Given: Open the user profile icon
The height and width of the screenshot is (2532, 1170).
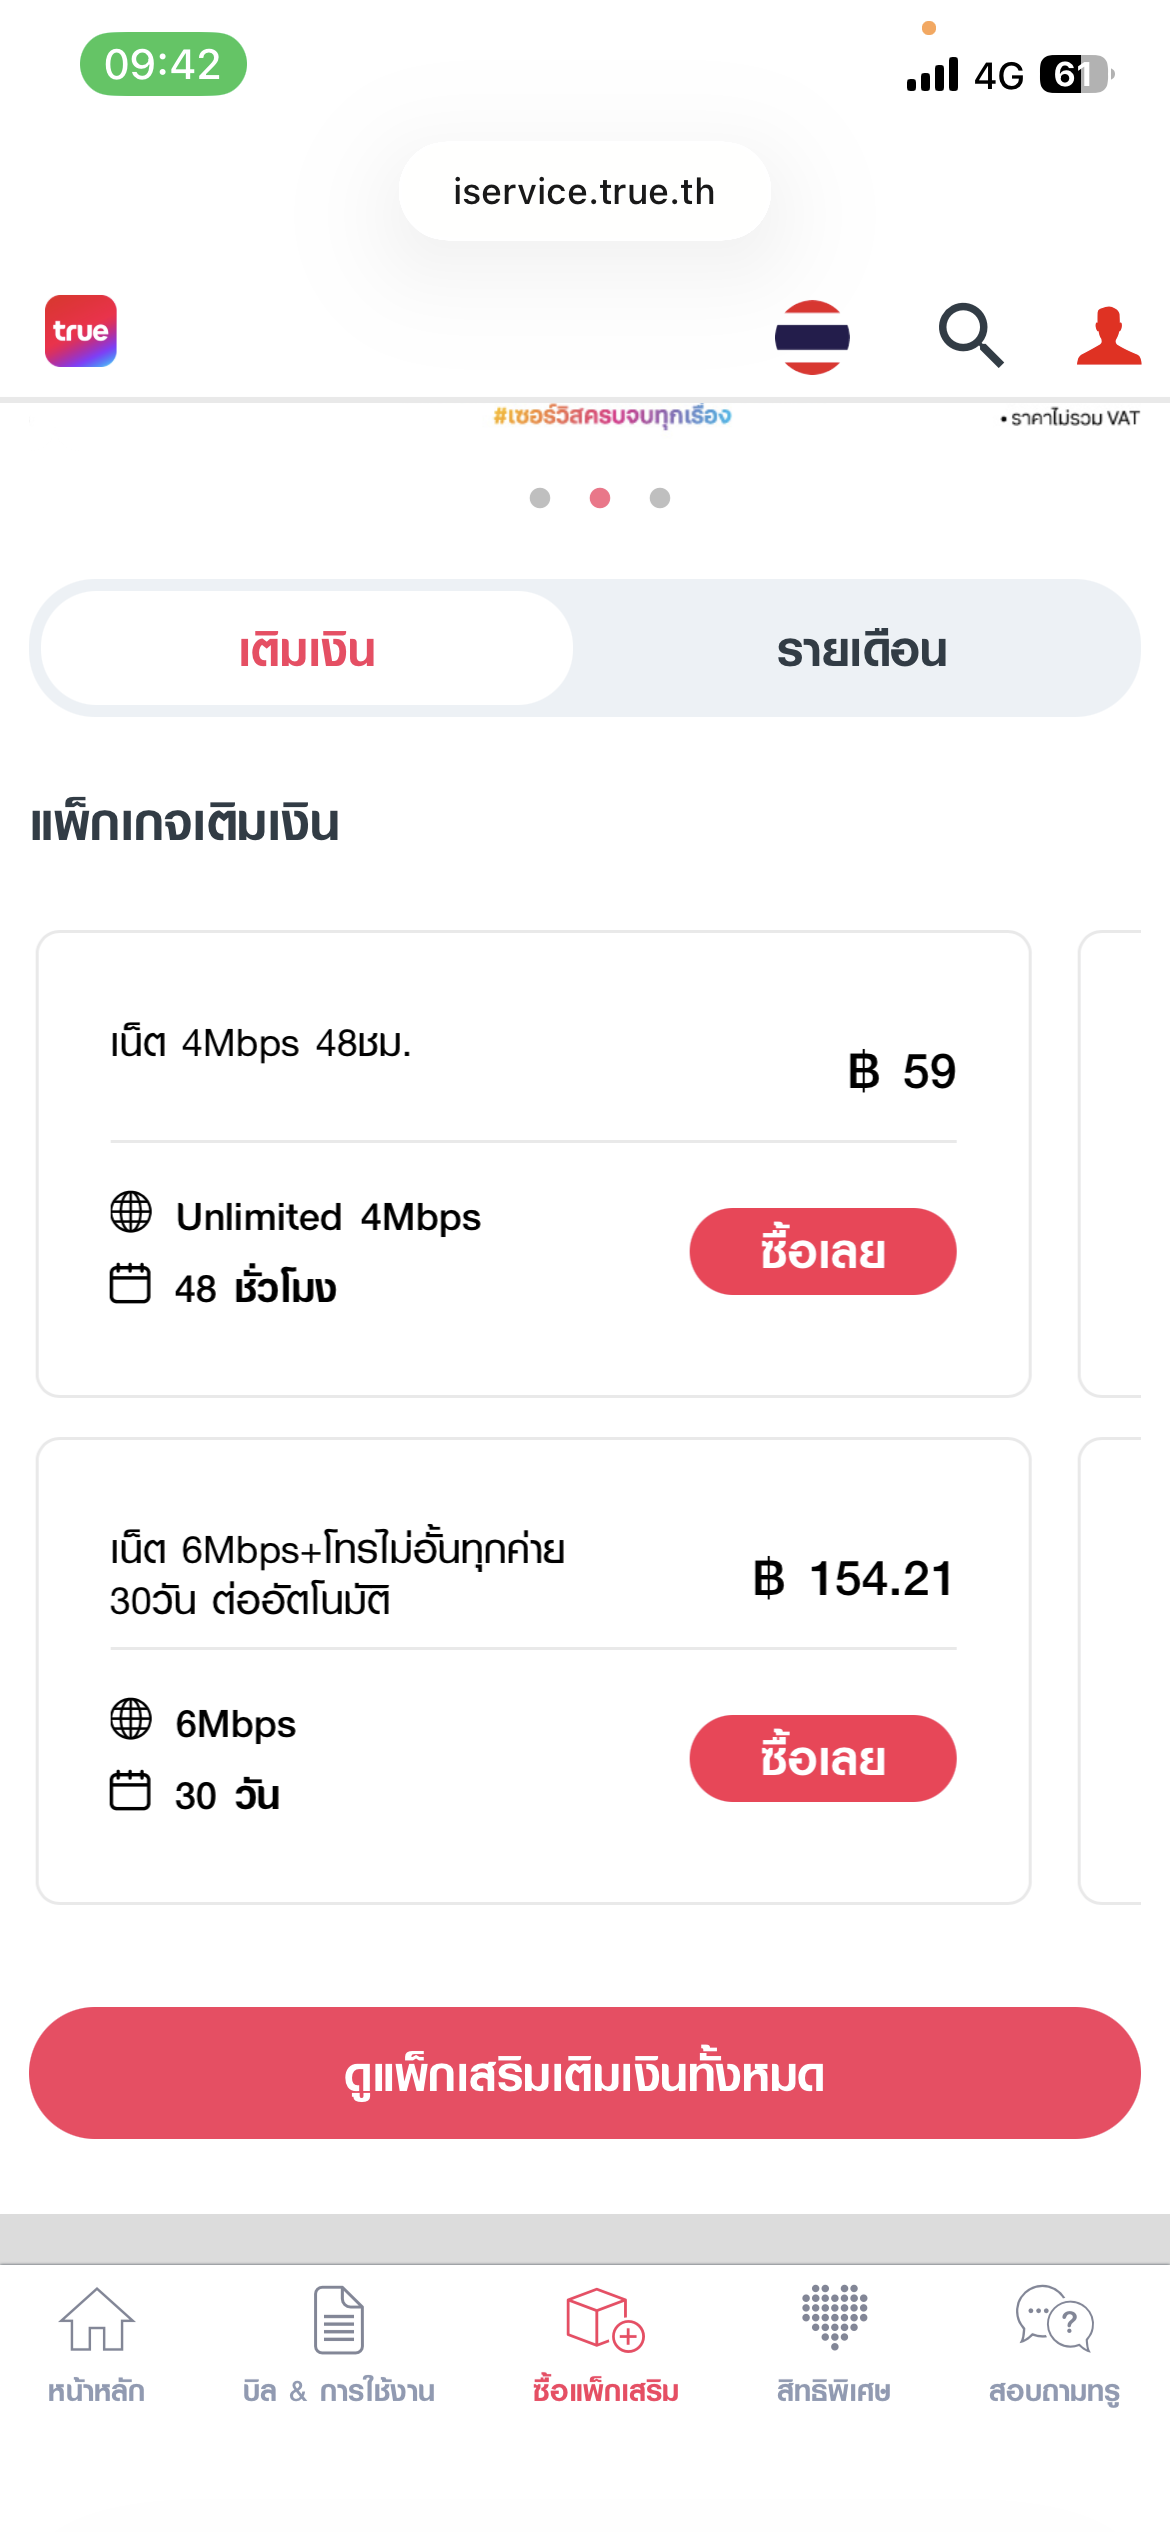Looking at the screenshot, I should tap(1108, 336).
